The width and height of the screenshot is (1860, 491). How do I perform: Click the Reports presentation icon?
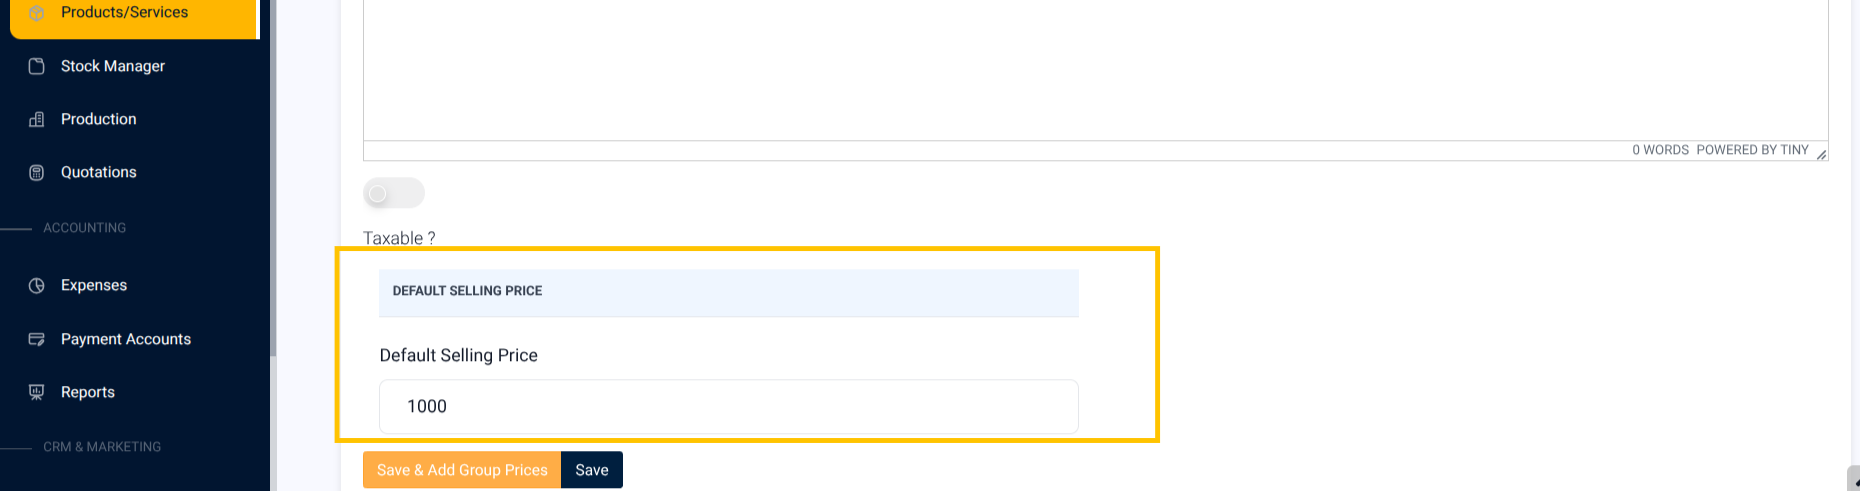37,392
